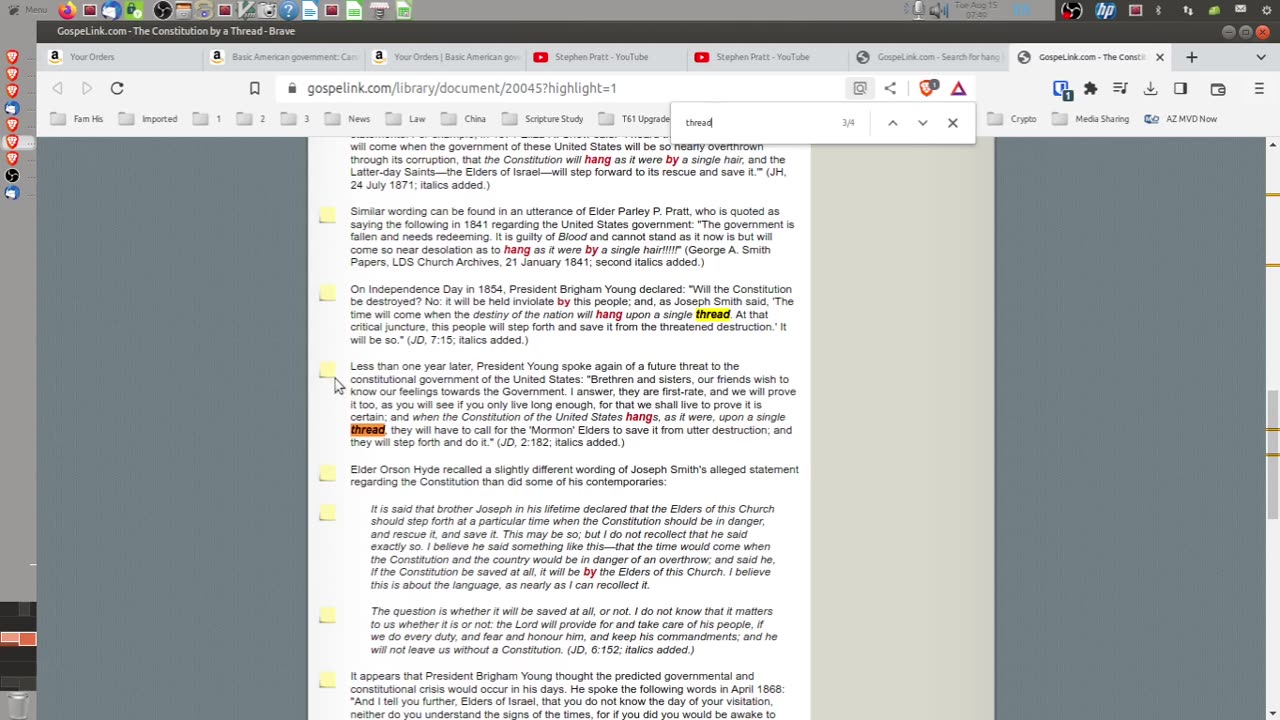Launch Firefox from the top panel

(67, 11)
